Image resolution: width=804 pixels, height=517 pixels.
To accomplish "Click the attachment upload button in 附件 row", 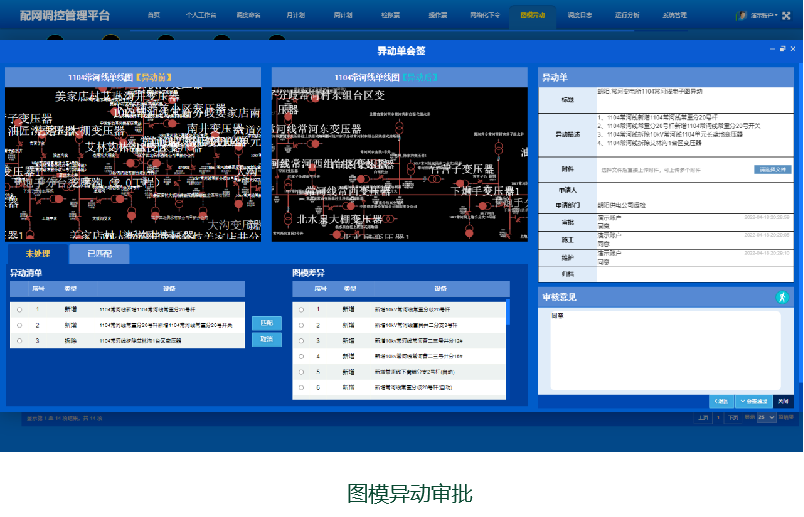I will pyautogui.click(x=771, y=170).
